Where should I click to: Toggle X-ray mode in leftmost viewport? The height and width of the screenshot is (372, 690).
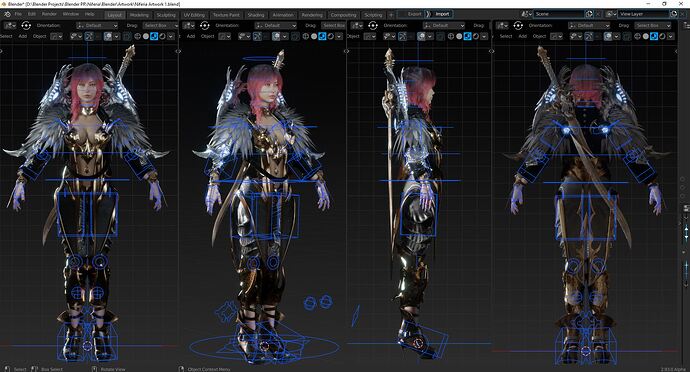[x=127, y=36]
